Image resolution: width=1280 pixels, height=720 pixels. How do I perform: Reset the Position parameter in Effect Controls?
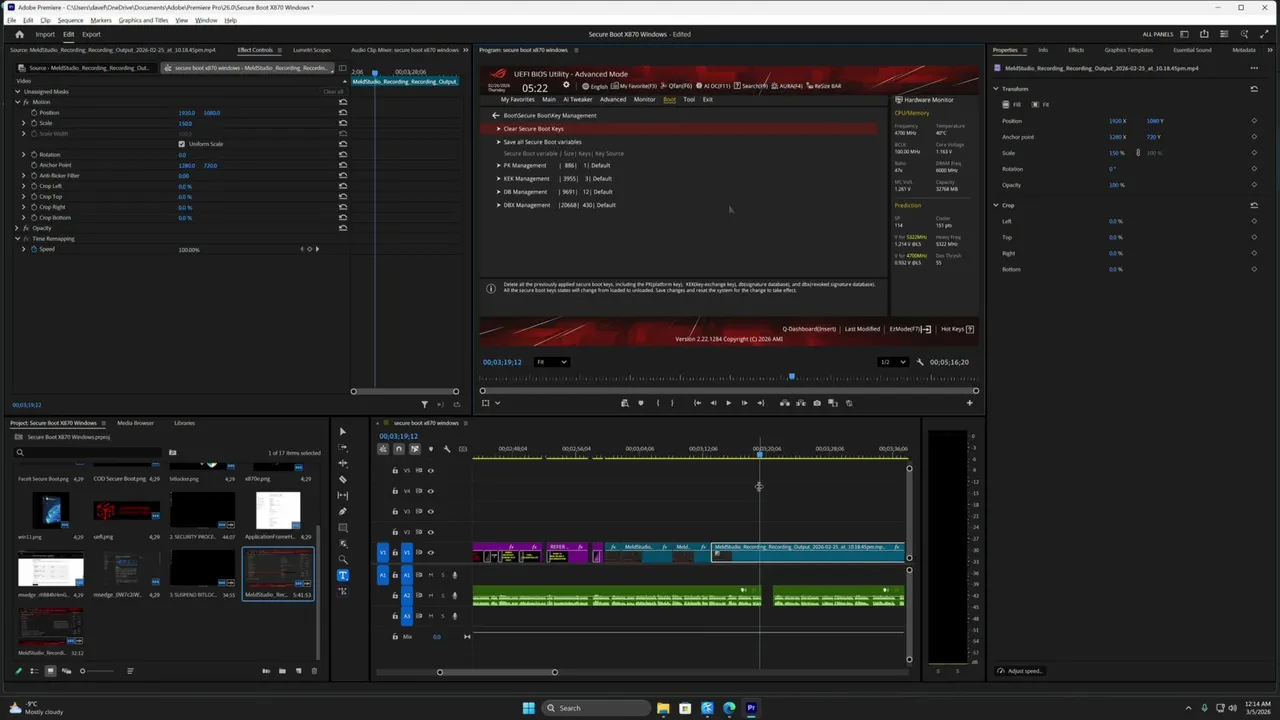pyautogui.click(x=342, y=113)
